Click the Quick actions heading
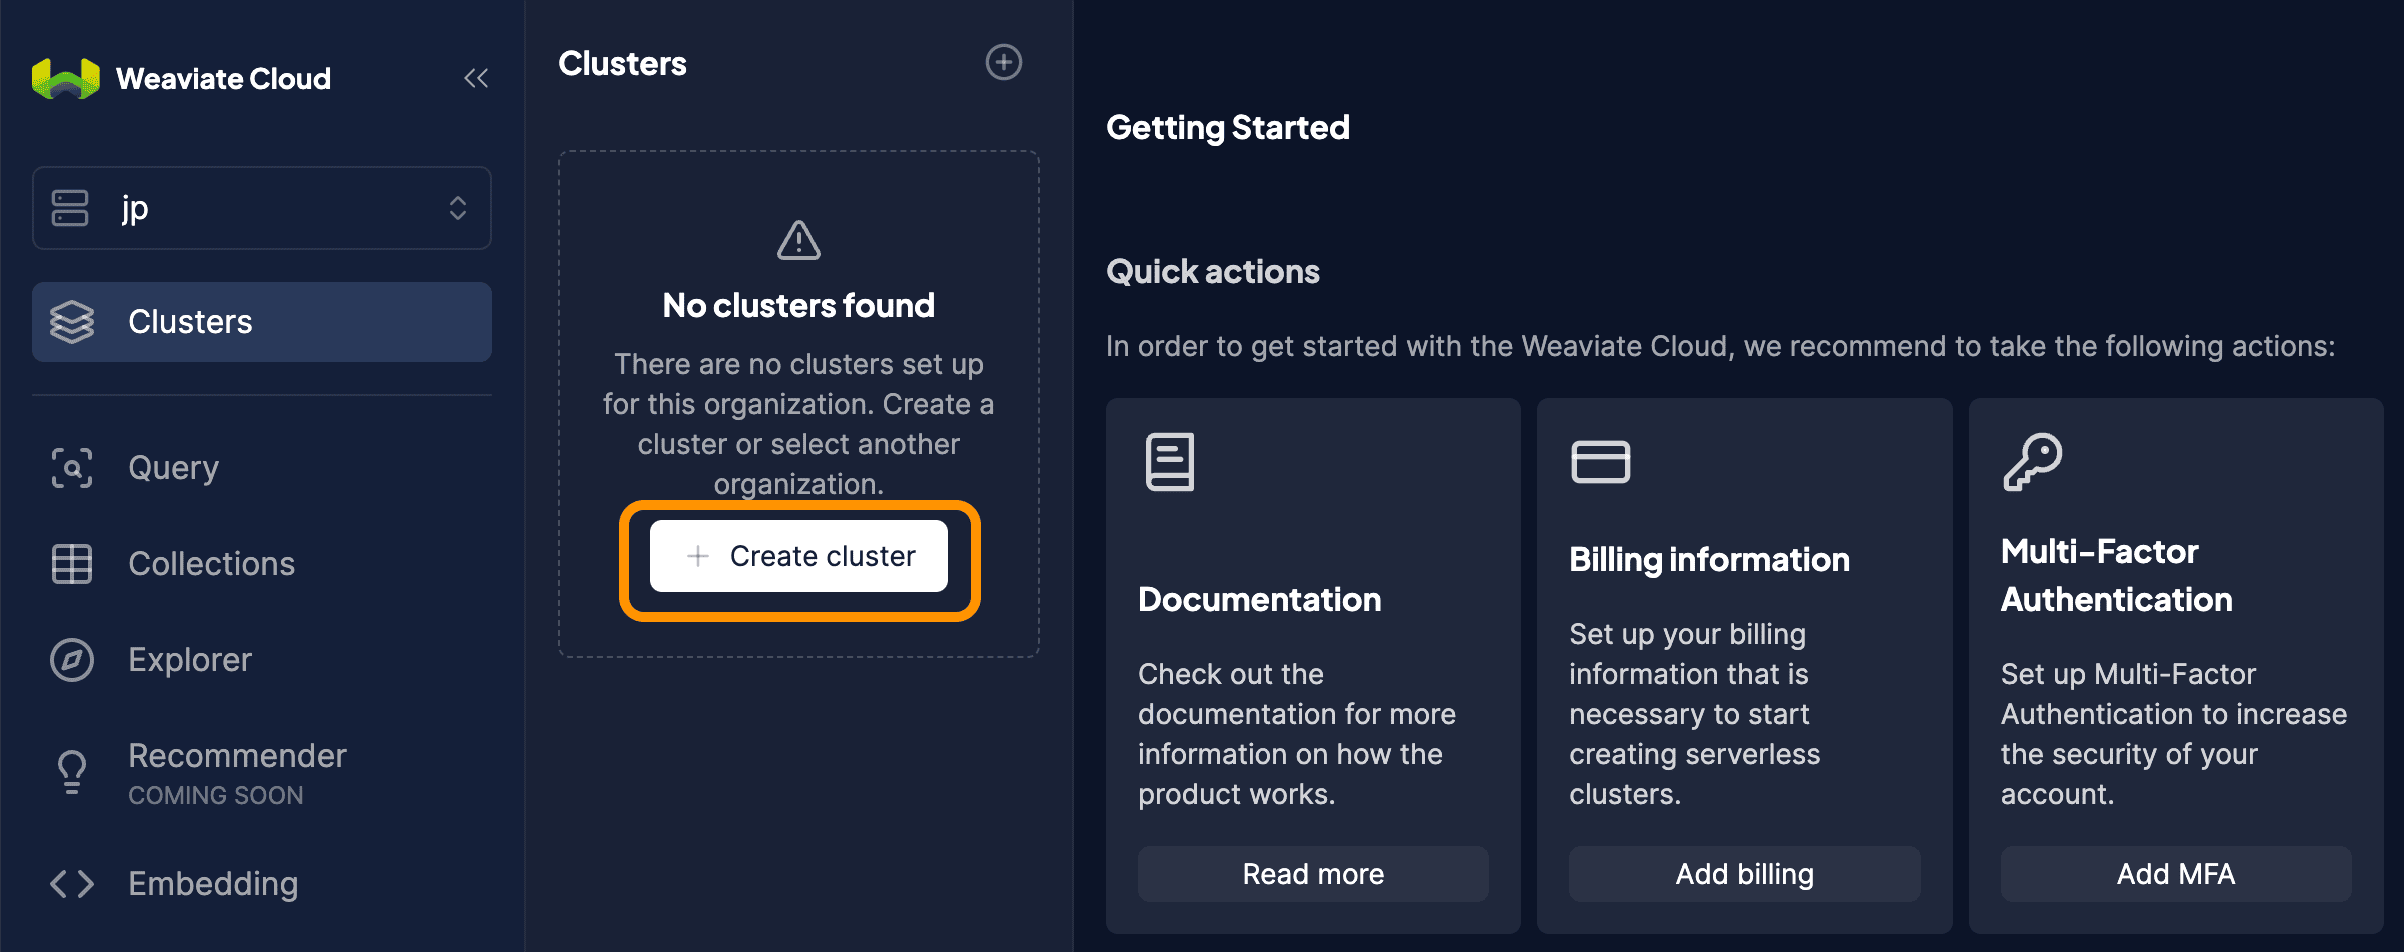The height and width of the screenshot is (952, 2404). [1213, 272]
